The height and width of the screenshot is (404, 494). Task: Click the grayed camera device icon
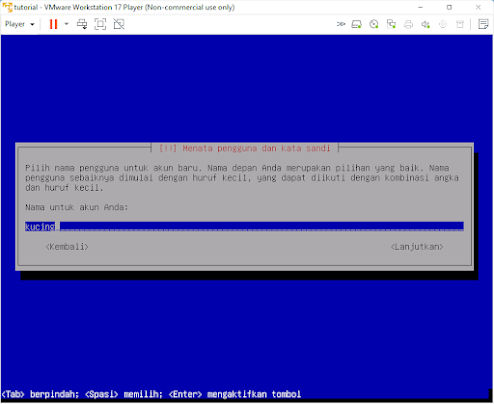point(443,24)
